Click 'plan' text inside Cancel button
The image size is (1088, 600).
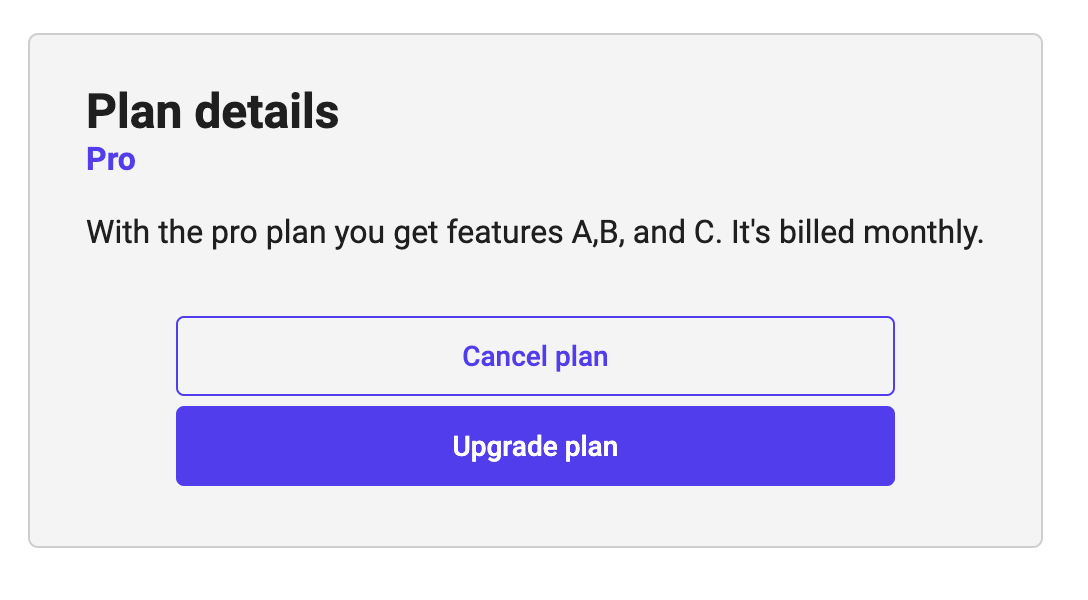point(581,356)
